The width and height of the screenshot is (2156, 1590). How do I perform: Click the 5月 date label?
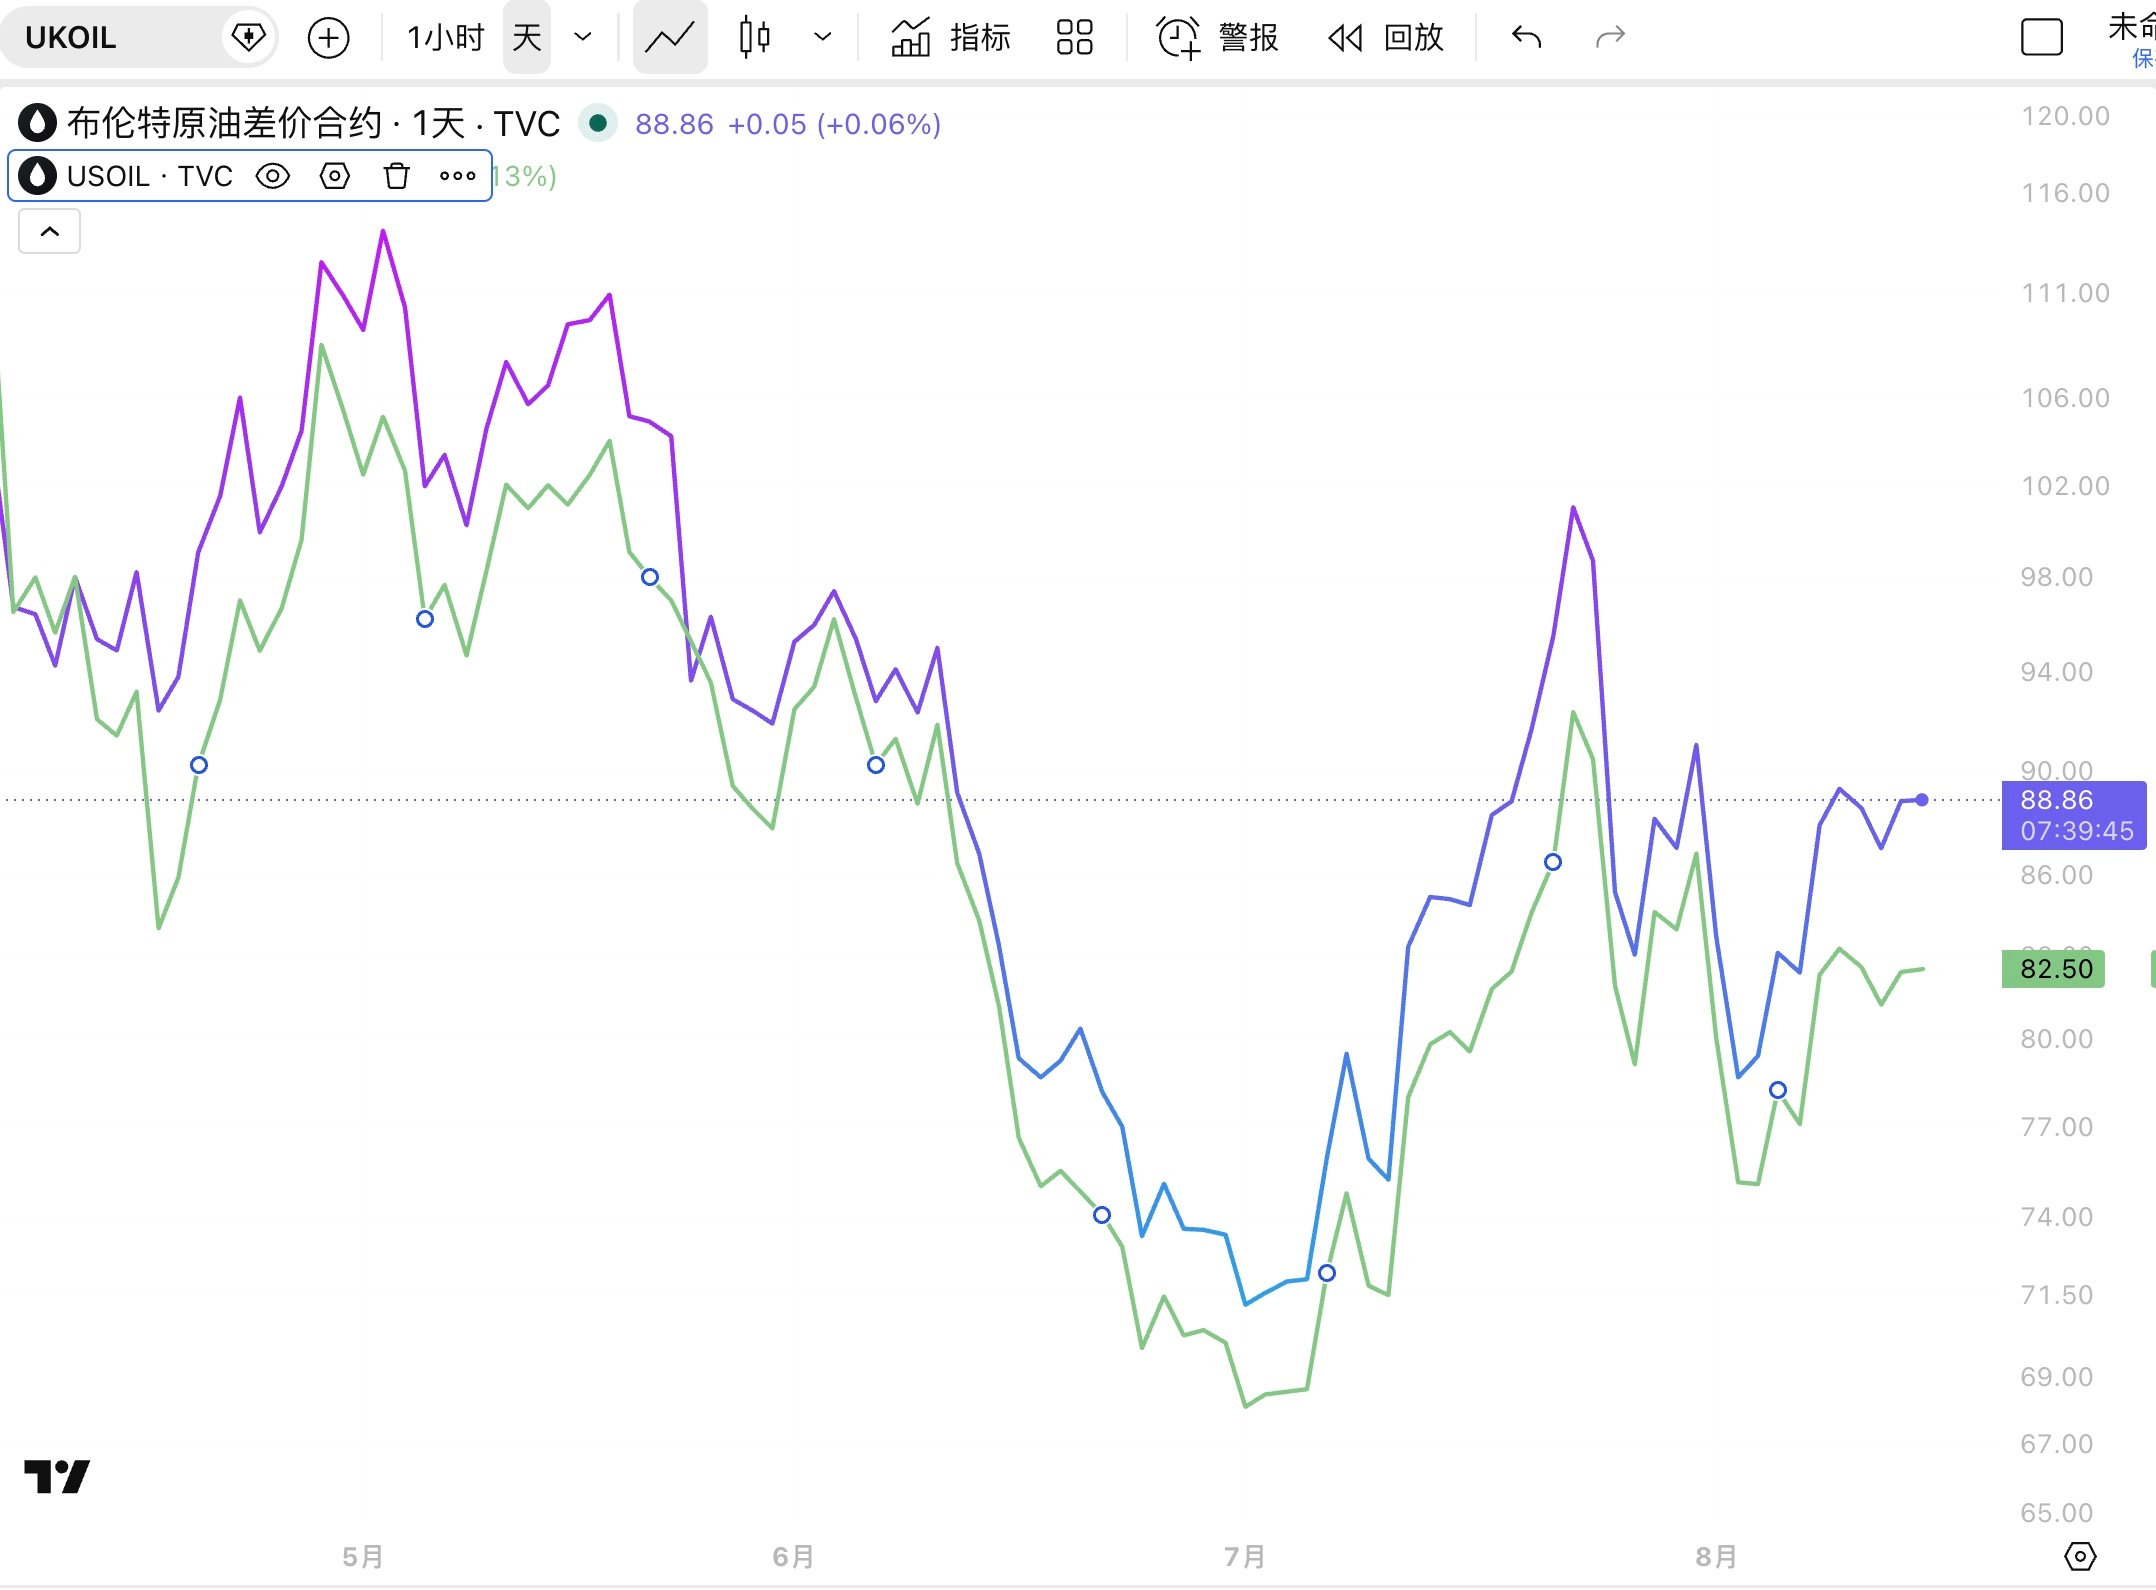[363, 1557]
